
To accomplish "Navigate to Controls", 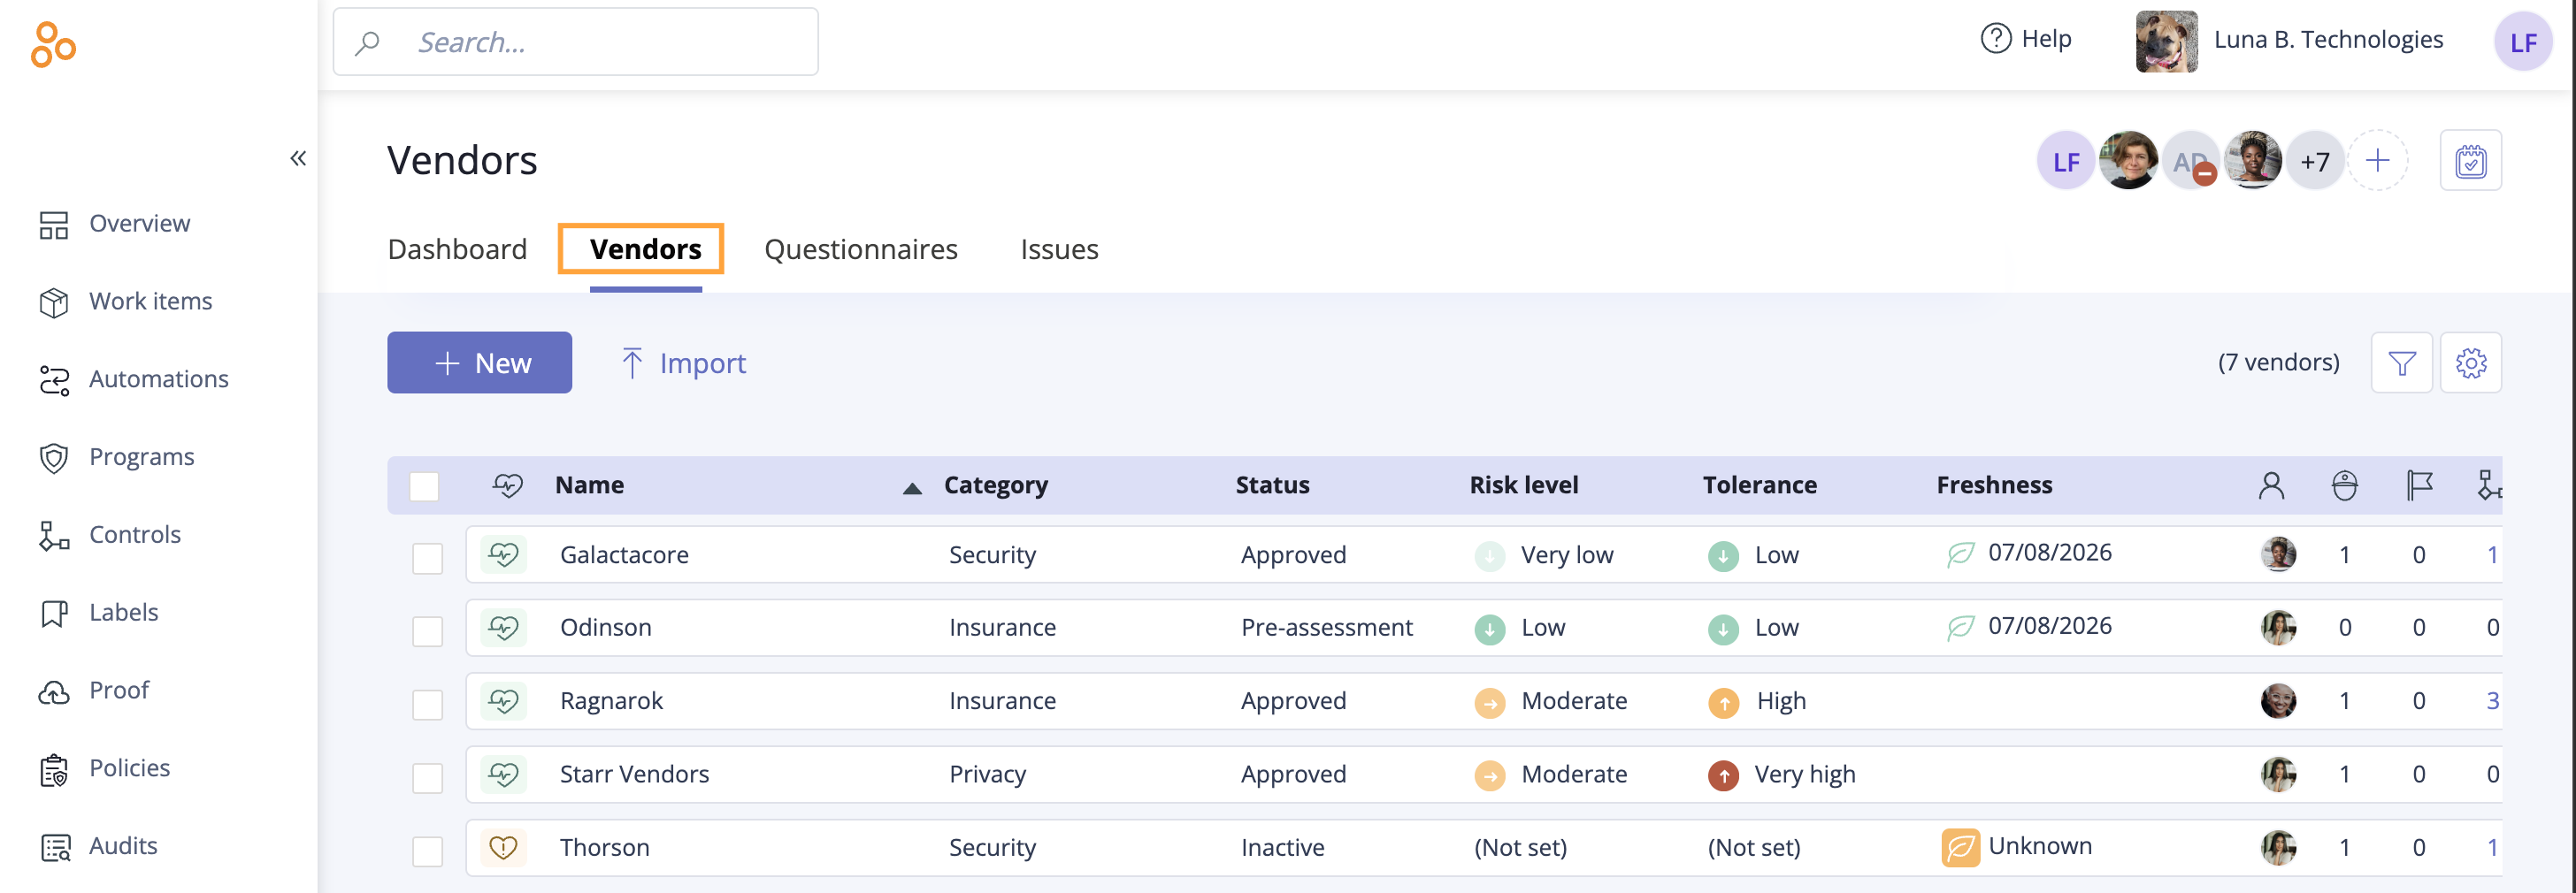I will pos(134,535).
